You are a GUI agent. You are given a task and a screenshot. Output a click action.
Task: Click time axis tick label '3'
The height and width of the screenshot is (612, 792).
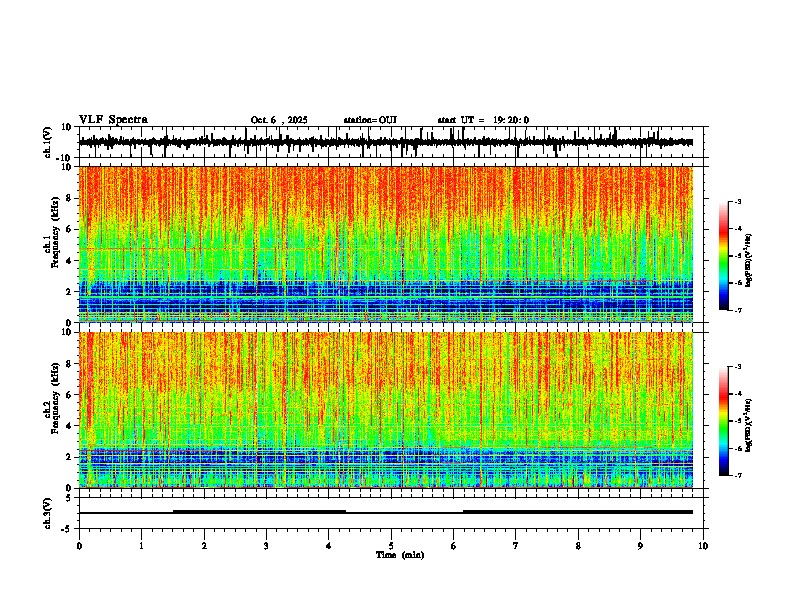266,546
